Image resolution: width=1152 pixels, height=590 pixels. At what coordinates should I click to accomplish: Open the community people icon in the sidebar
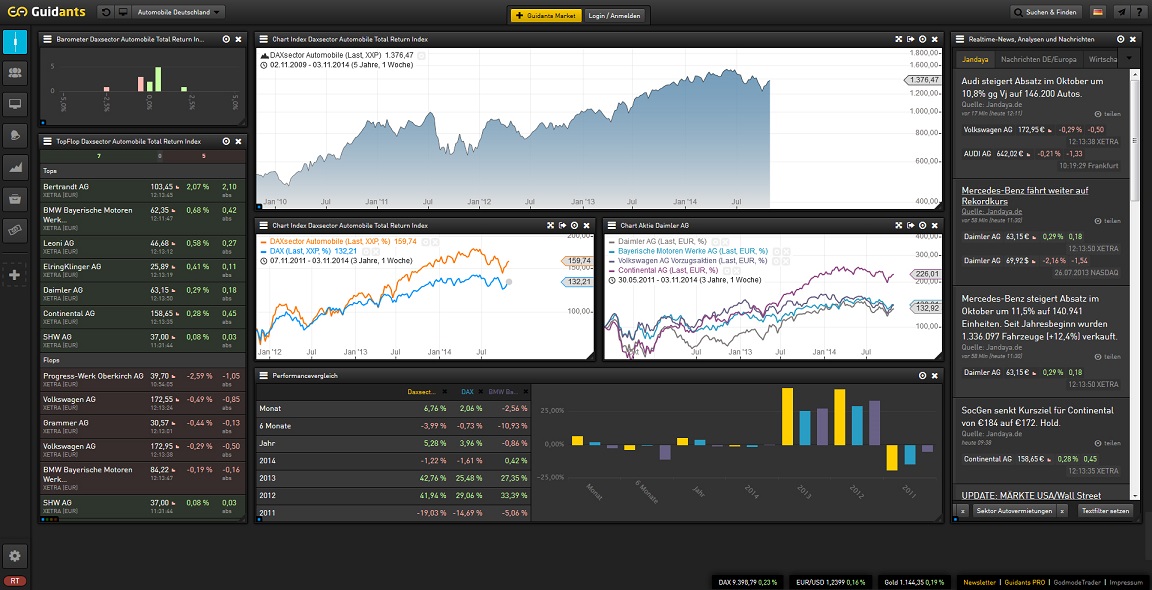pos(15,73)
